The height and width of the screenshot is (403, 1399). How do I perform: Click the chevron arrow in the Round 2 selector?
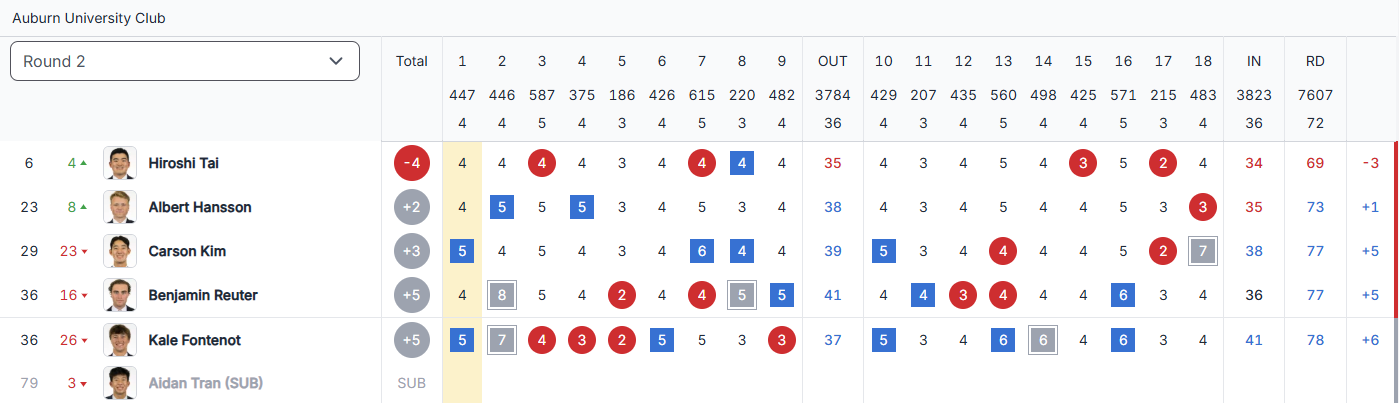coord(336,61)
